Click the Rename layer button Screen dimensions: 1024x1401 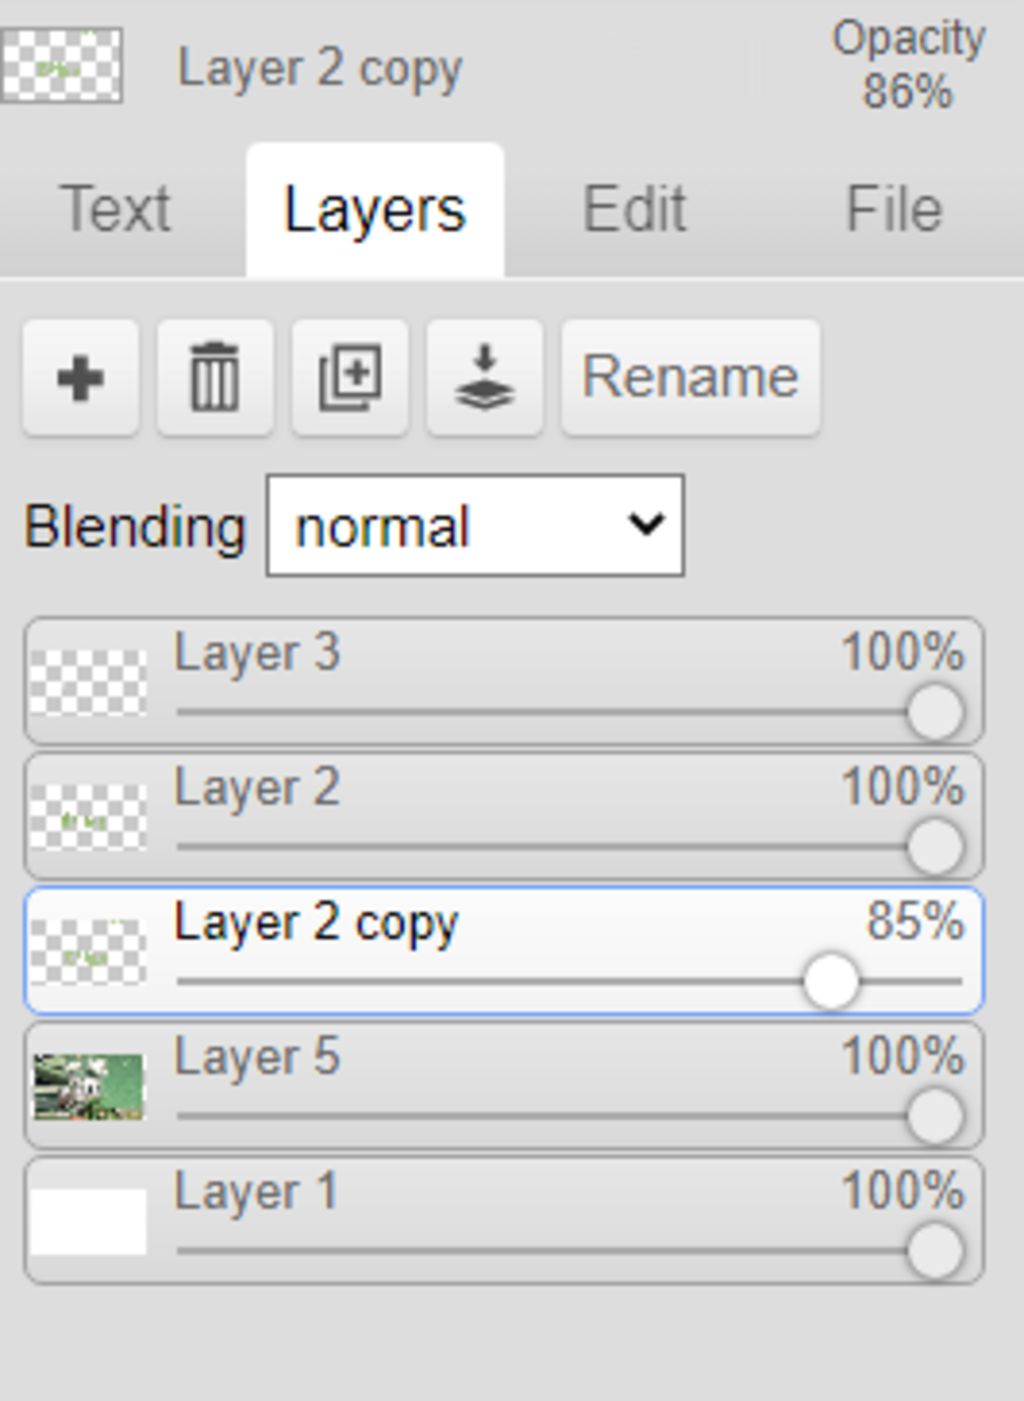[690, 378]
